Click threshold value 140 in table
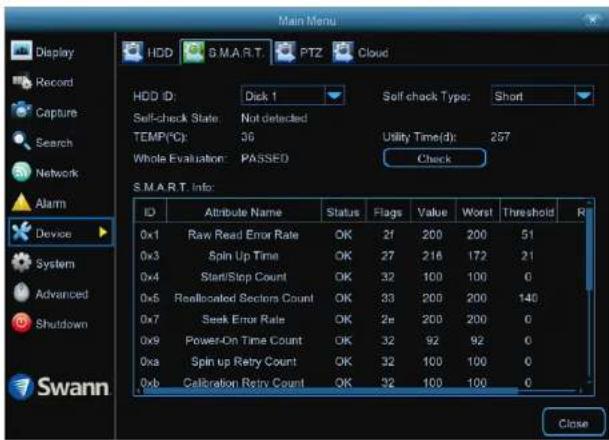The image size is (609, 440). tap(528, 298)
